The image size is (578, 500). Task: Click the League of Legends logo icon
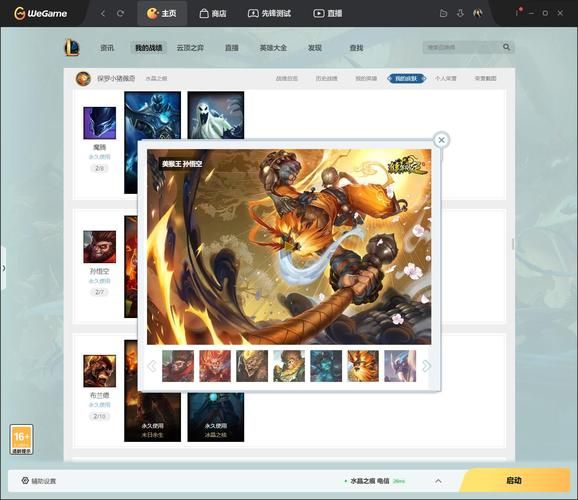[x=72, y=48]
